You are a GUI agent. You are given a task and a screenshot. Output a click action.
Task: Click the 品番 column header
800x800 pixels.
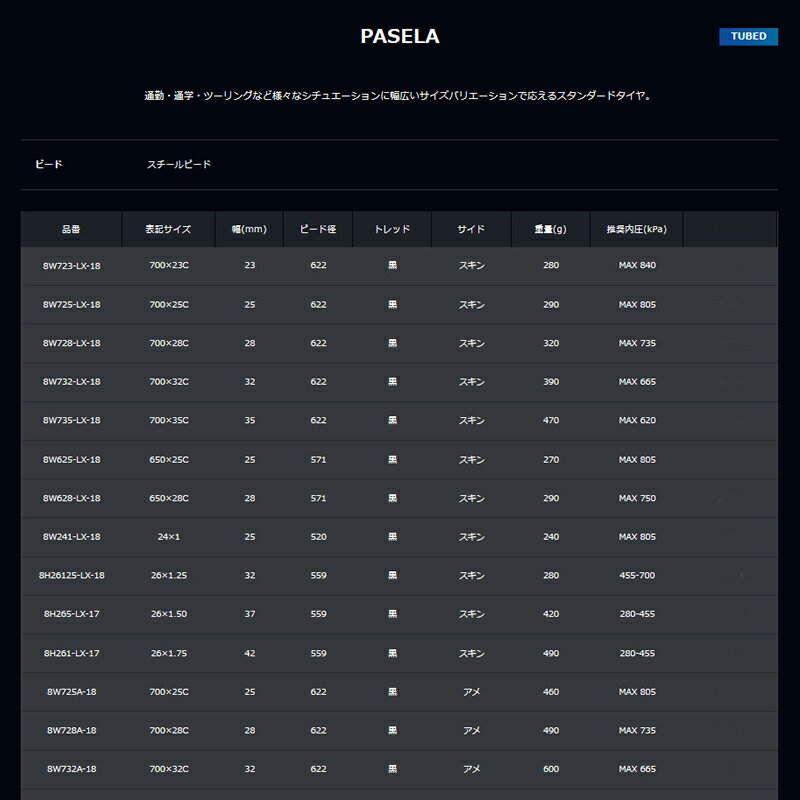(71, 229)
